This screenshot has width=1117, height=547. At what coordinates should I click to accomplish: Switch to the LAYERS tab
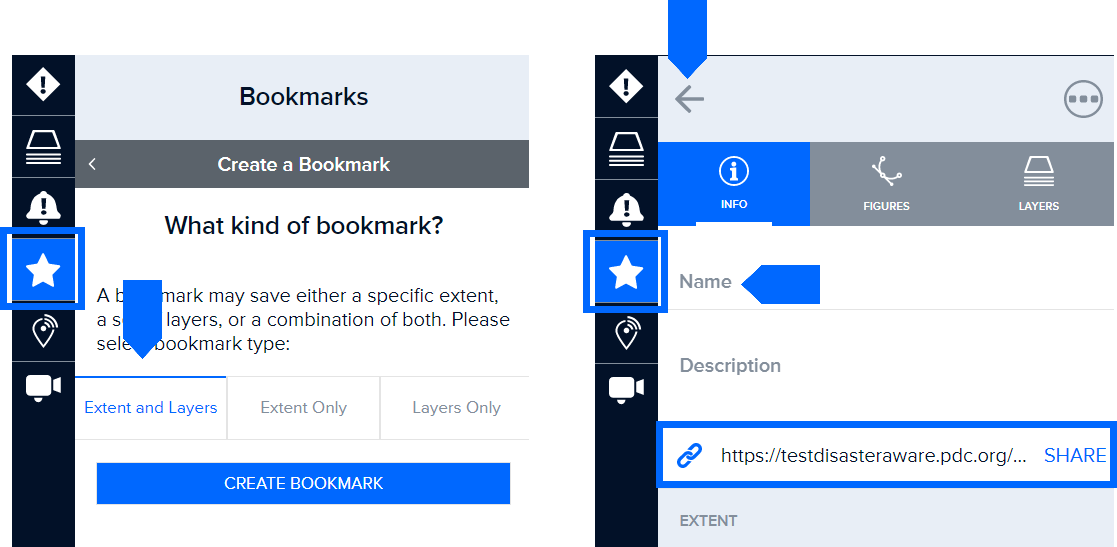click(1039, 184)
